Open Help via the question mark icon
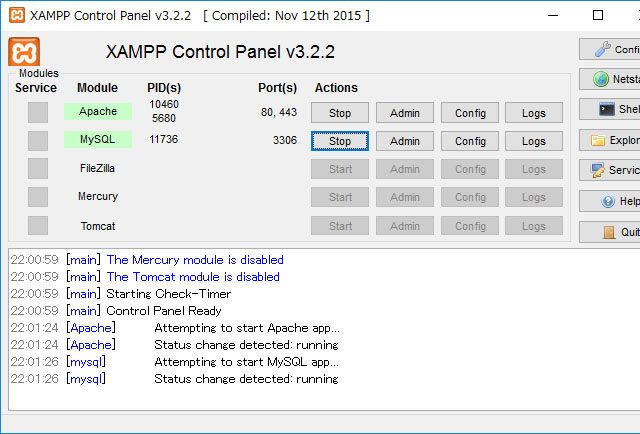This screenshot has height=434, width=640. point(609,201)
